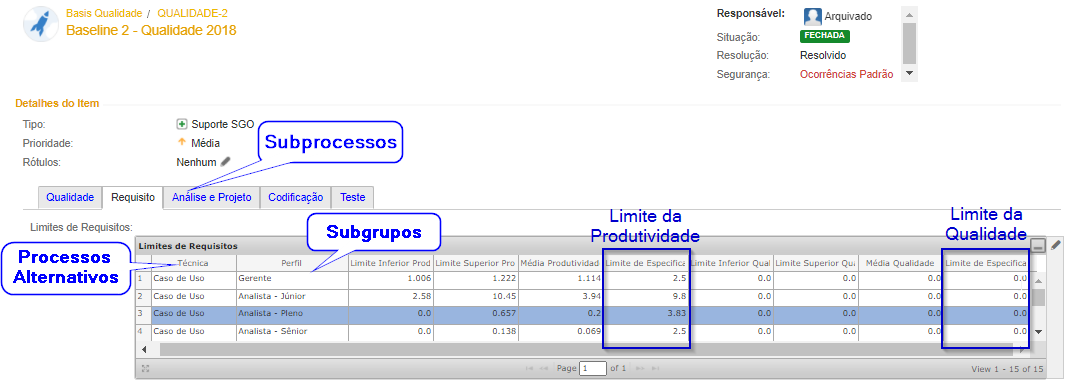Screen dimensions: 1076x388
Task: Click the Resolvido resolution value
Action: (x=823, y=56)
